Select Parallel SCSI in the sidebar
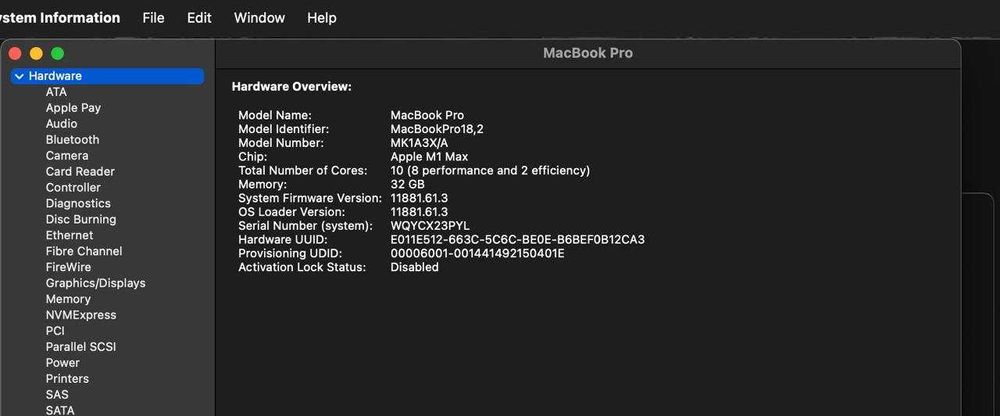The image size is (1000, 416). coord(81,347)
